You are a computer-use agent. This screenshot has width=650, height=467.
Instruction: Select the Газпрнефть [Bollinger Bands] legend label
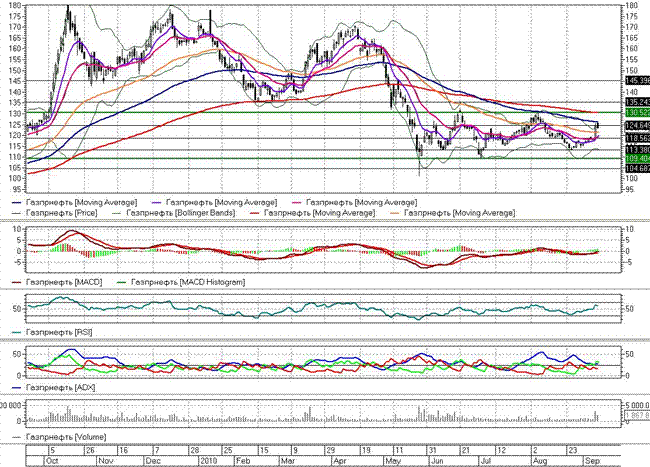pyautogui.click(x=181, y=213)
